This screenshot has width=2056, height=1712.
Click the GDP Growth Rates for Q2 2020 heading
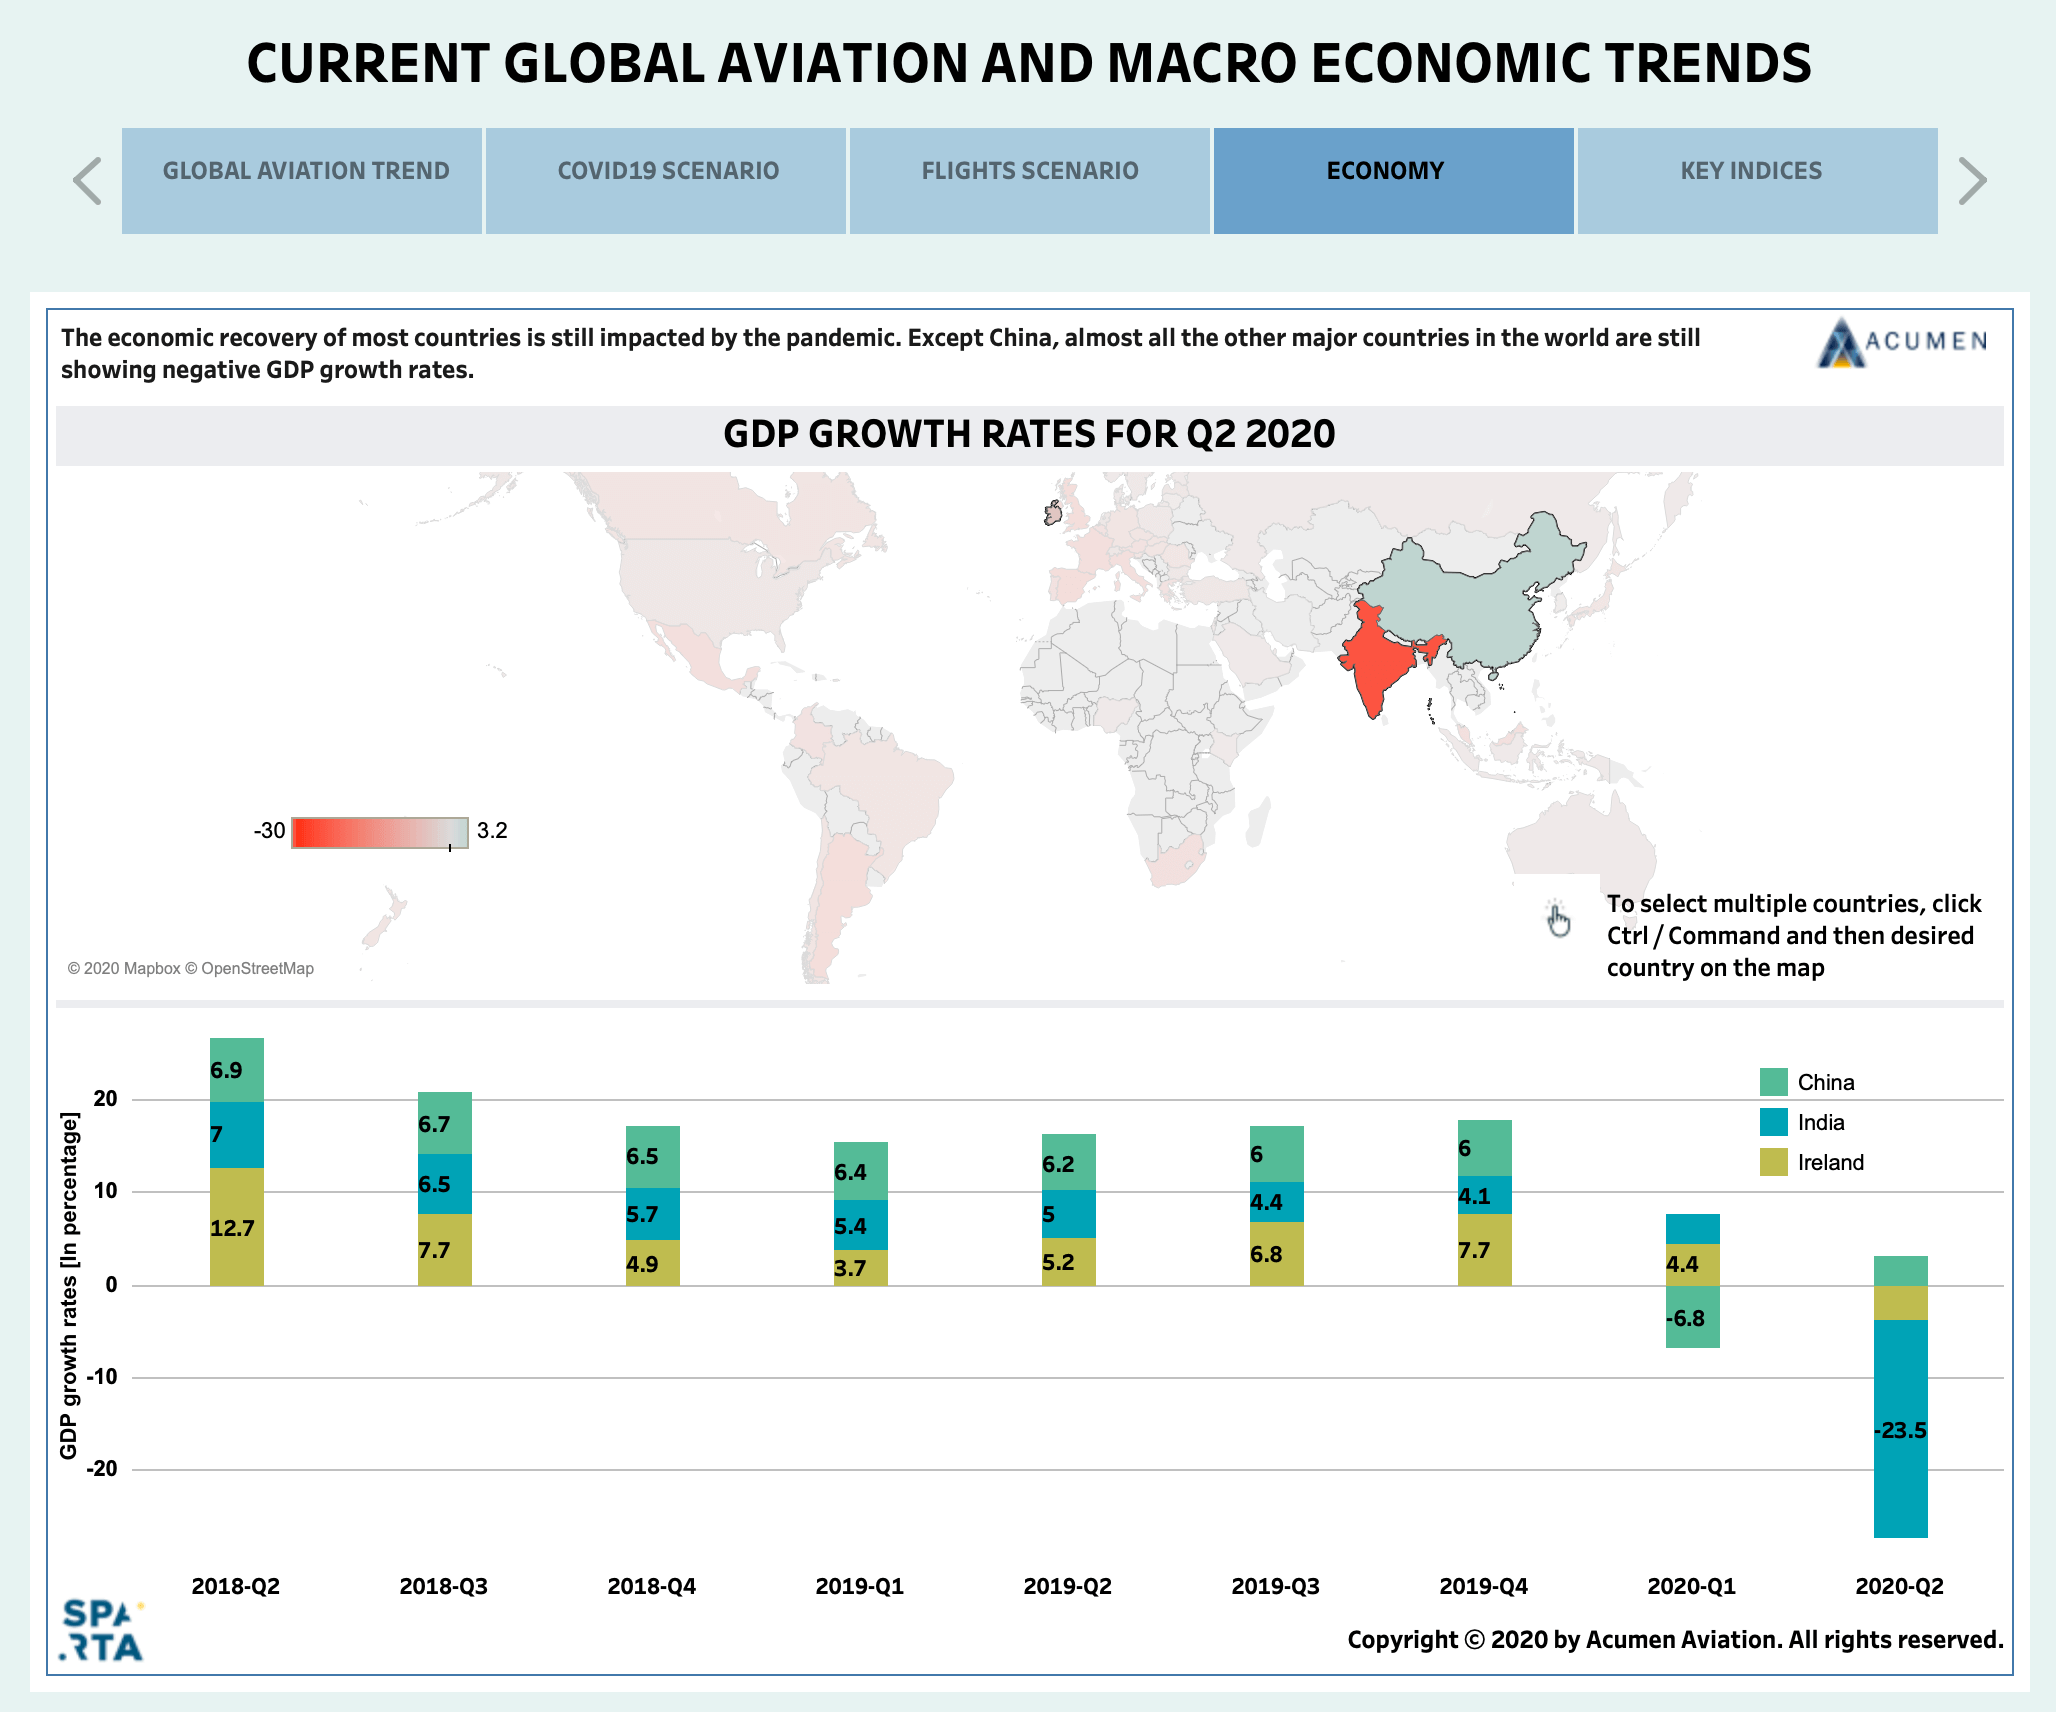[x=1029, y=434]
